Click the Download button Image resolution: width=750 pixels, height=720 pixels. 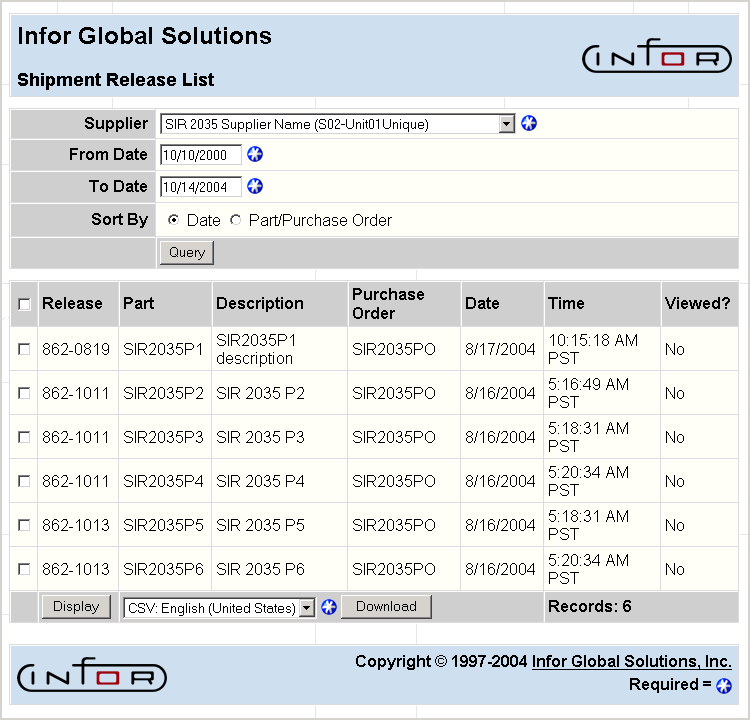point(386,606)
